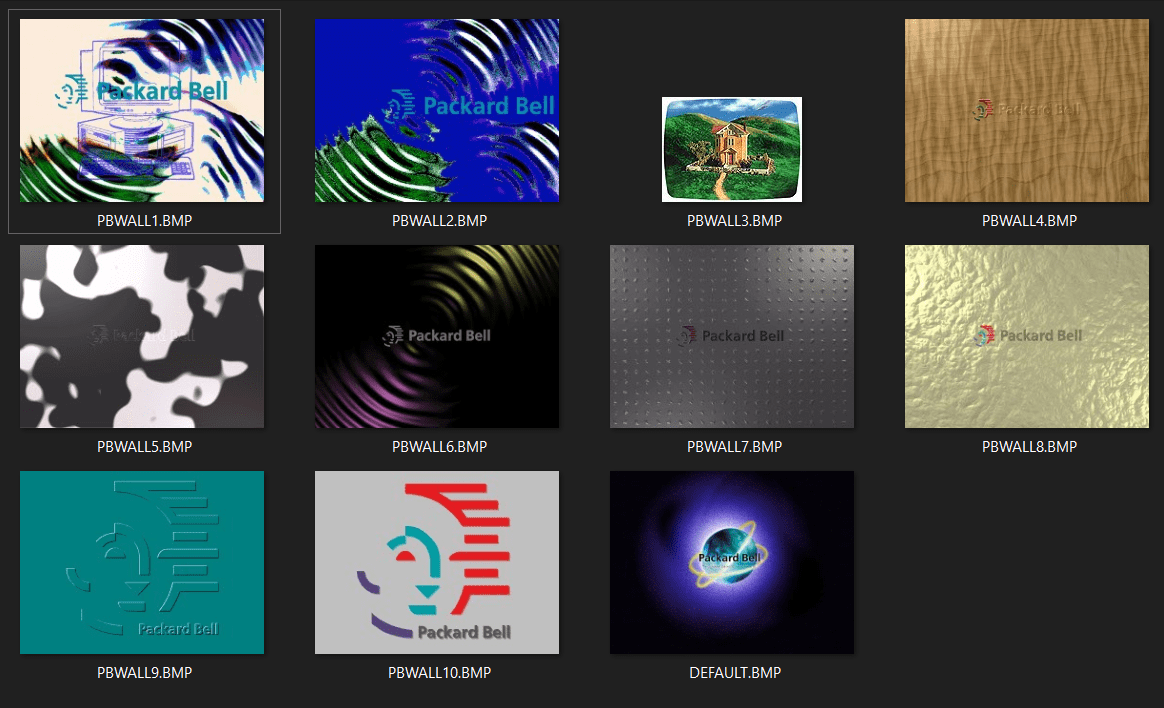Click the PBWALL7.BMP file name label

point(734,446)
